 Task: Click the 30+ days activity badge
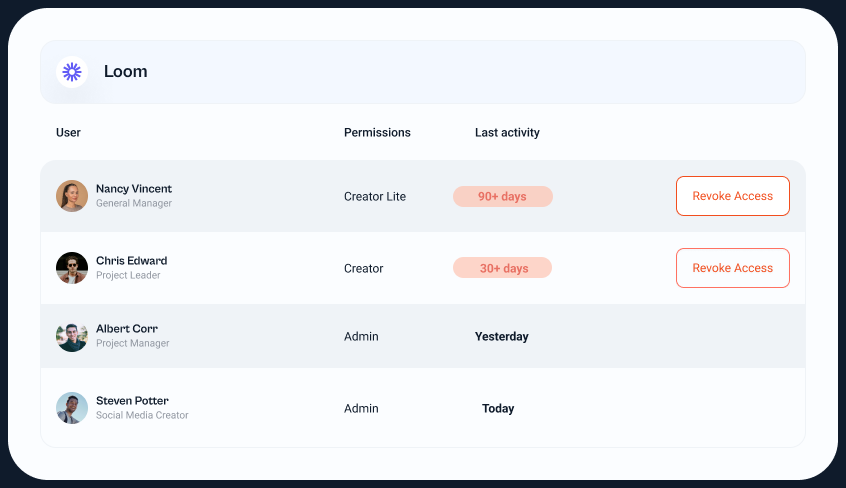(x=502, y=268)
